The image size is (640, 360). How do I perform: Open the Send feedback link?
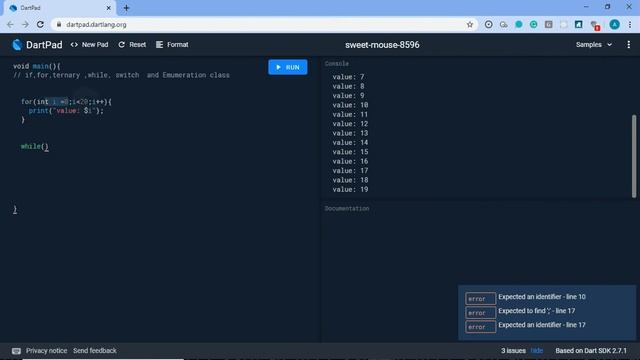tap(95, 351)
